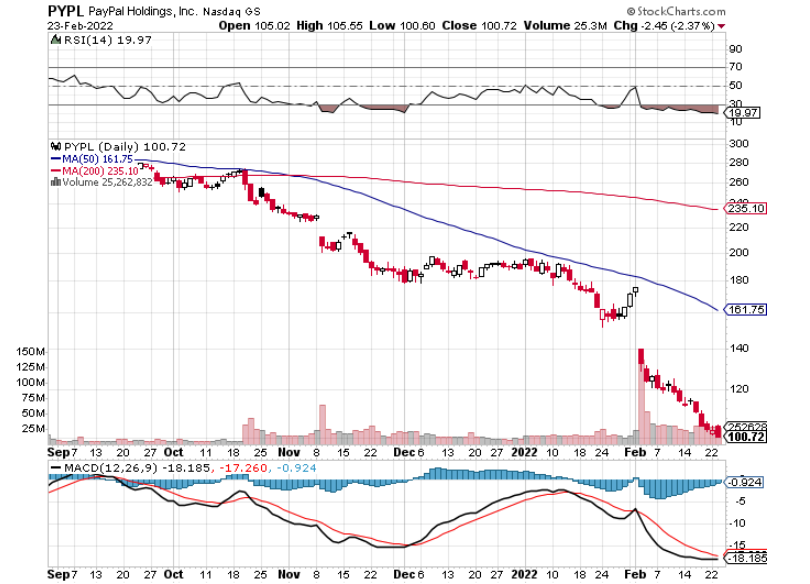This screenshot has width=810, height=584.
Task: Click the 25M label on volume axis
Action: click(34, 429)
